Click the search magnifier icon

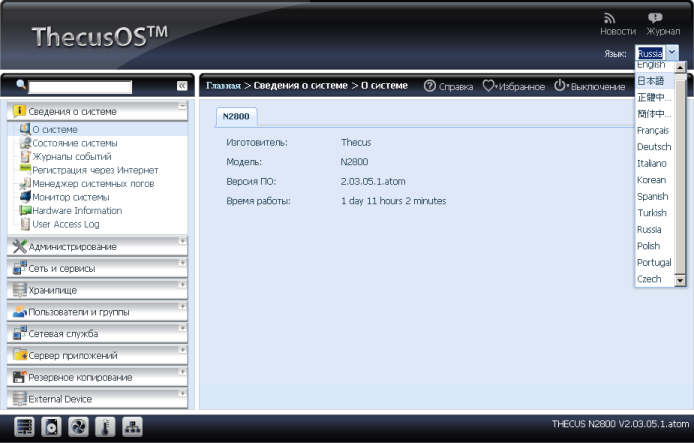tap(20, 84)
